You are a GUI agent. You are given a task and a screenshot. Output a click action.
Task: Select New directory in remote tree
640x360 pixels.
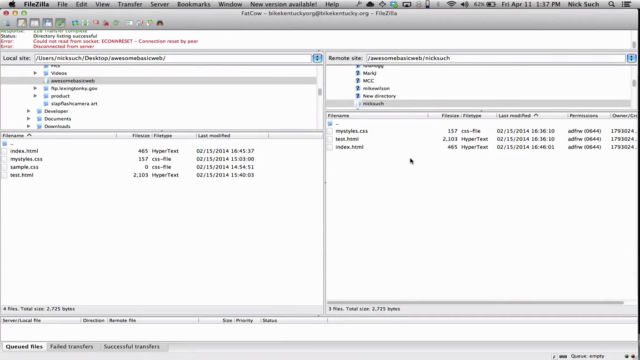click(x=379, y=96)
